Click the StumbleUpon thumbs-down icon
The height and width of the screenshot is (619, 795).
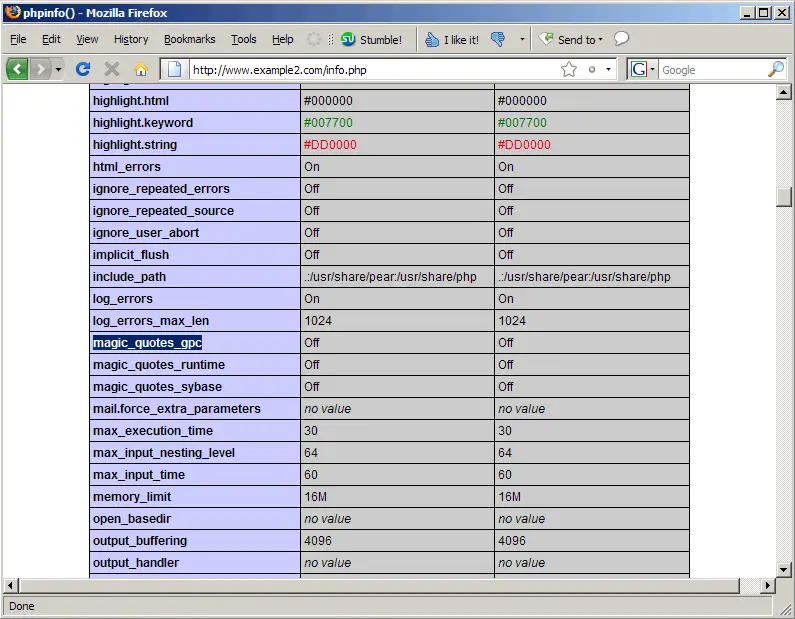[x=499, y=40]
